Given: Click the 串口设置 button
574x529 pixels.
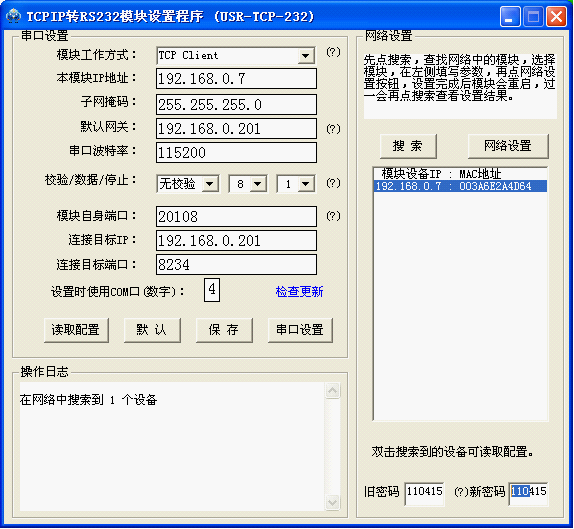Looking at the screenshot, I should (300, 330).
